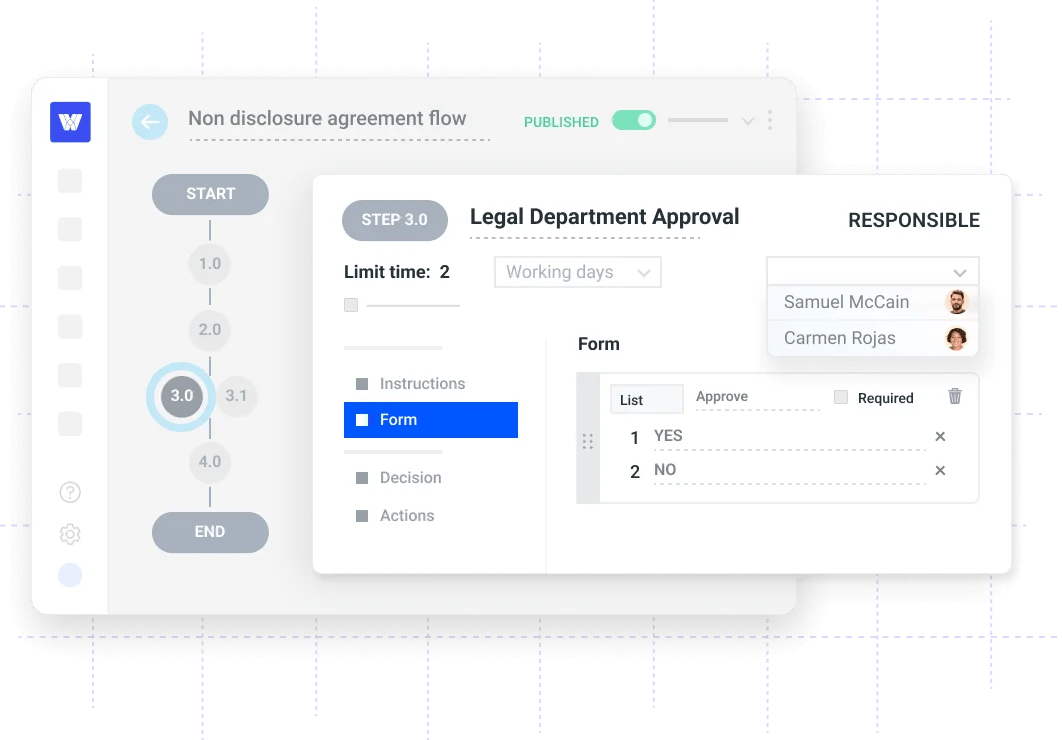Click the END node
Screen dimensions: 1062x740
coord(210,532)
